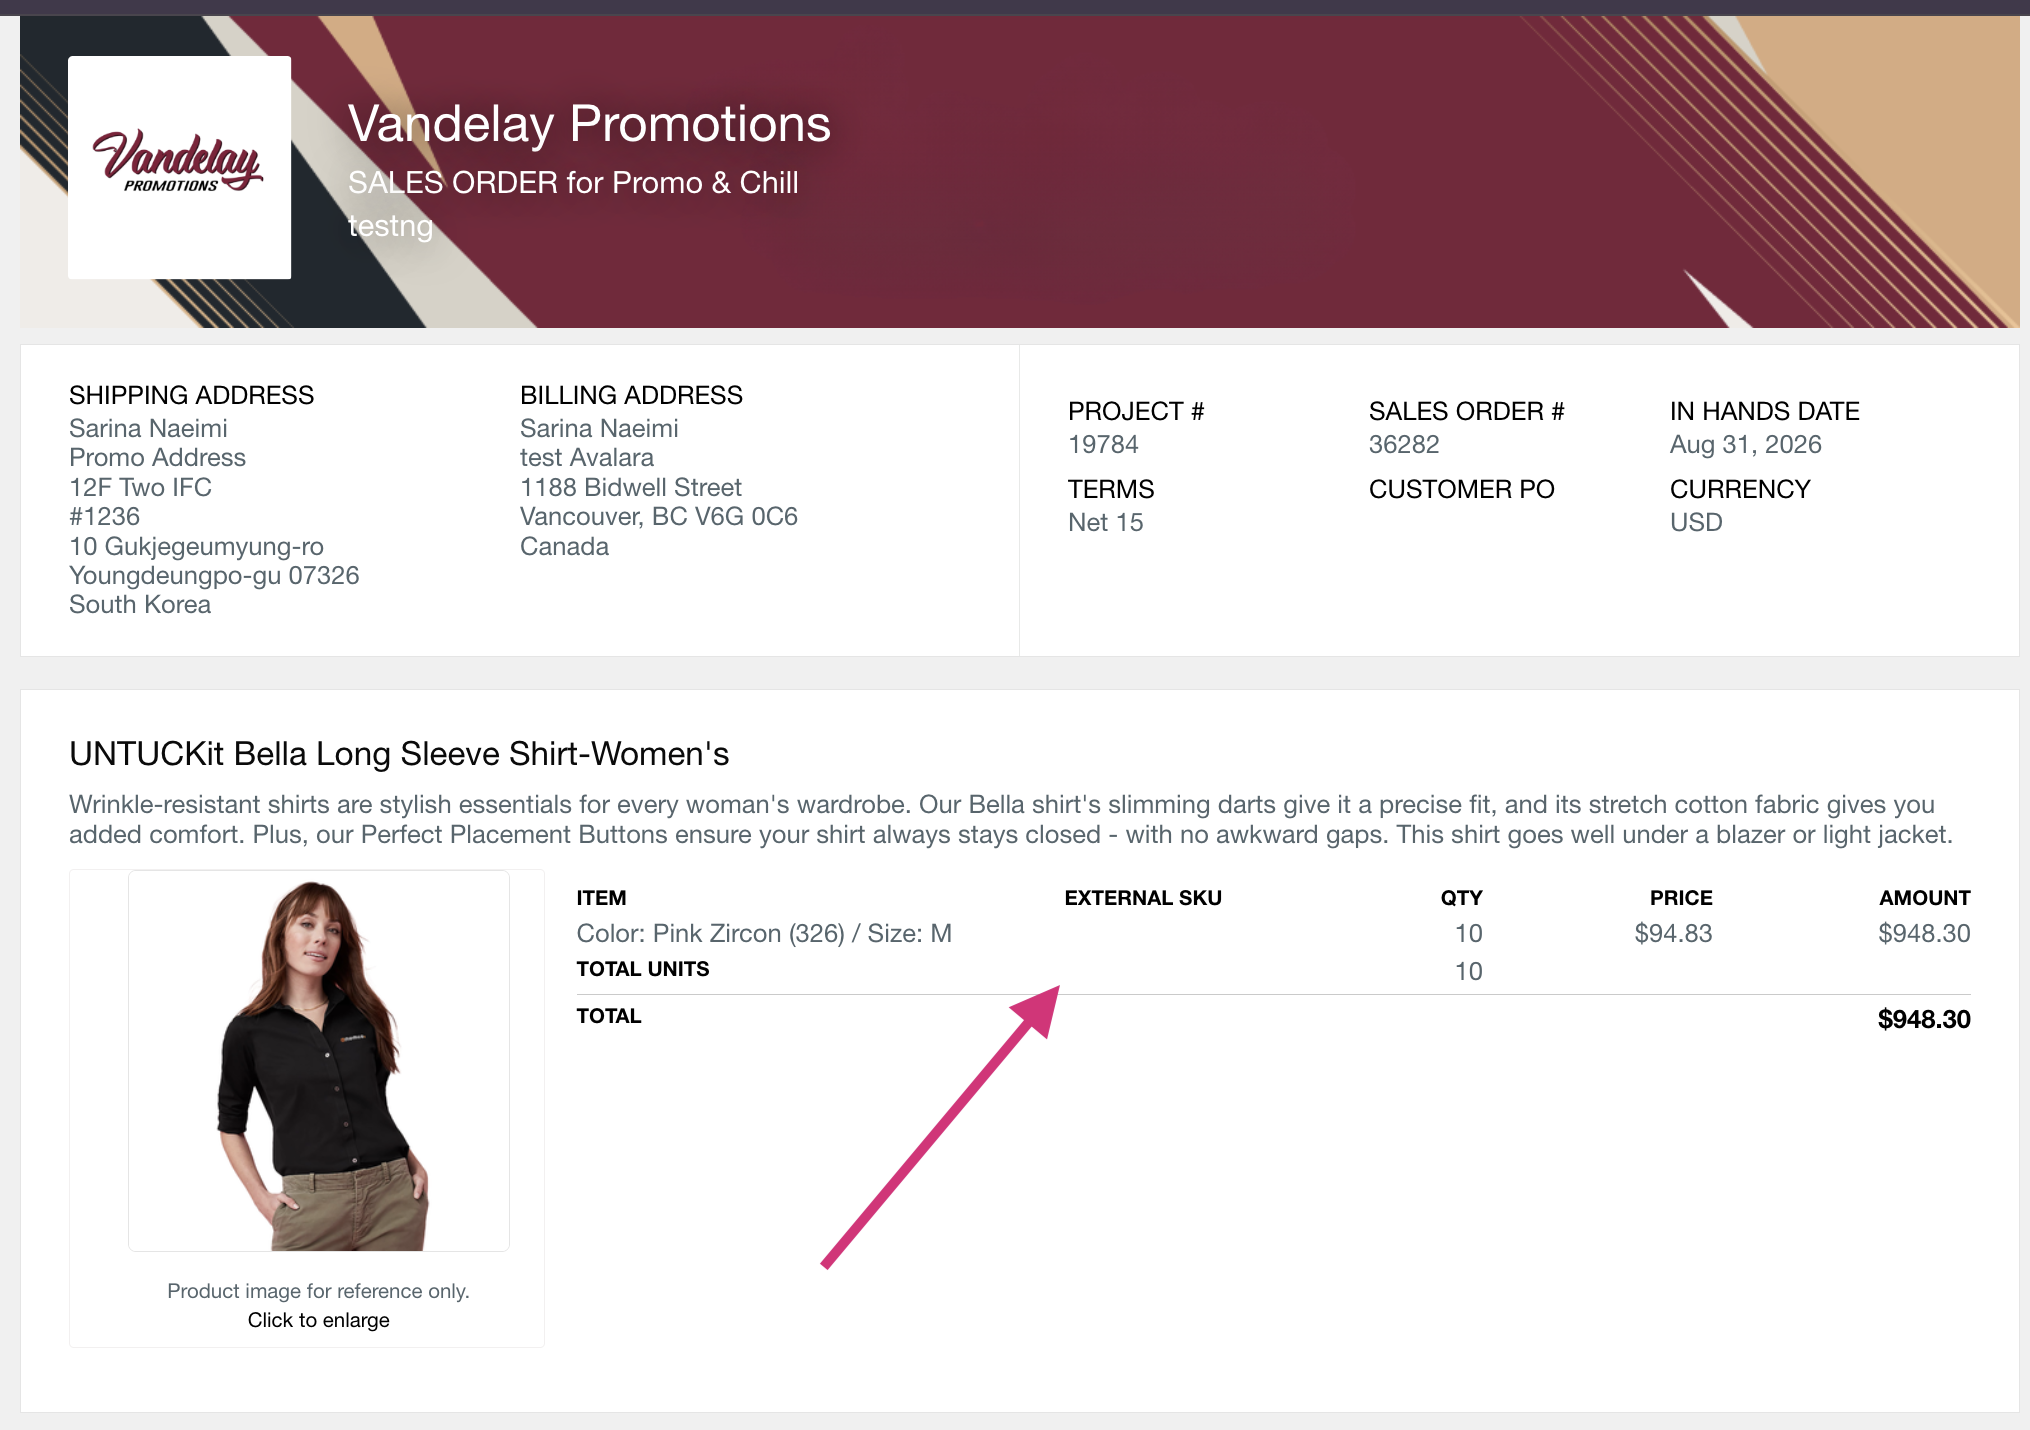Click in hands date 'Aug 31, 2026'
The image size is (2030, 1430).
[1745, 445]
